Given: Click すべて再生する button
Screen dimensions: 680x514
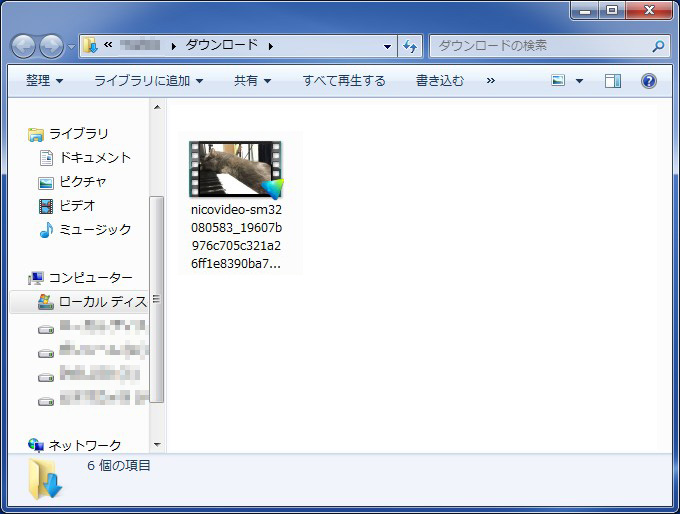Looking at the screenshot, I should [x=344, y=81].
